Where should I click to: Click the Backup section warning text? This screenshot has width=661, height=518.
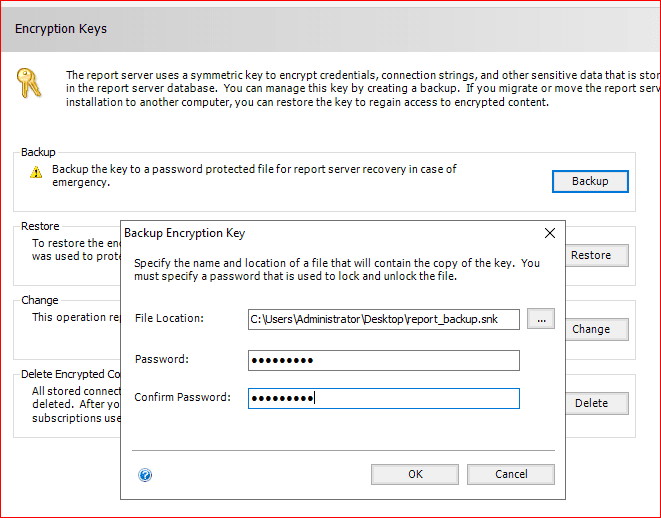click(x=254, y=176)
